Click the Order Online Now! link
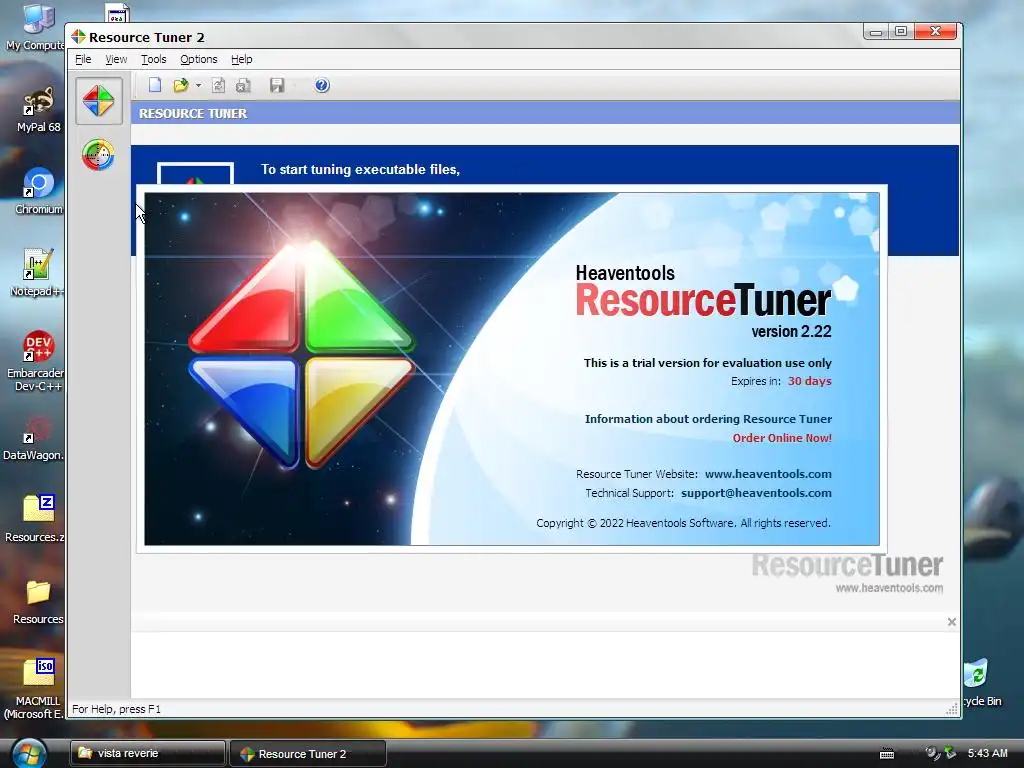1024x768 pixels. [x=782, y=438]
